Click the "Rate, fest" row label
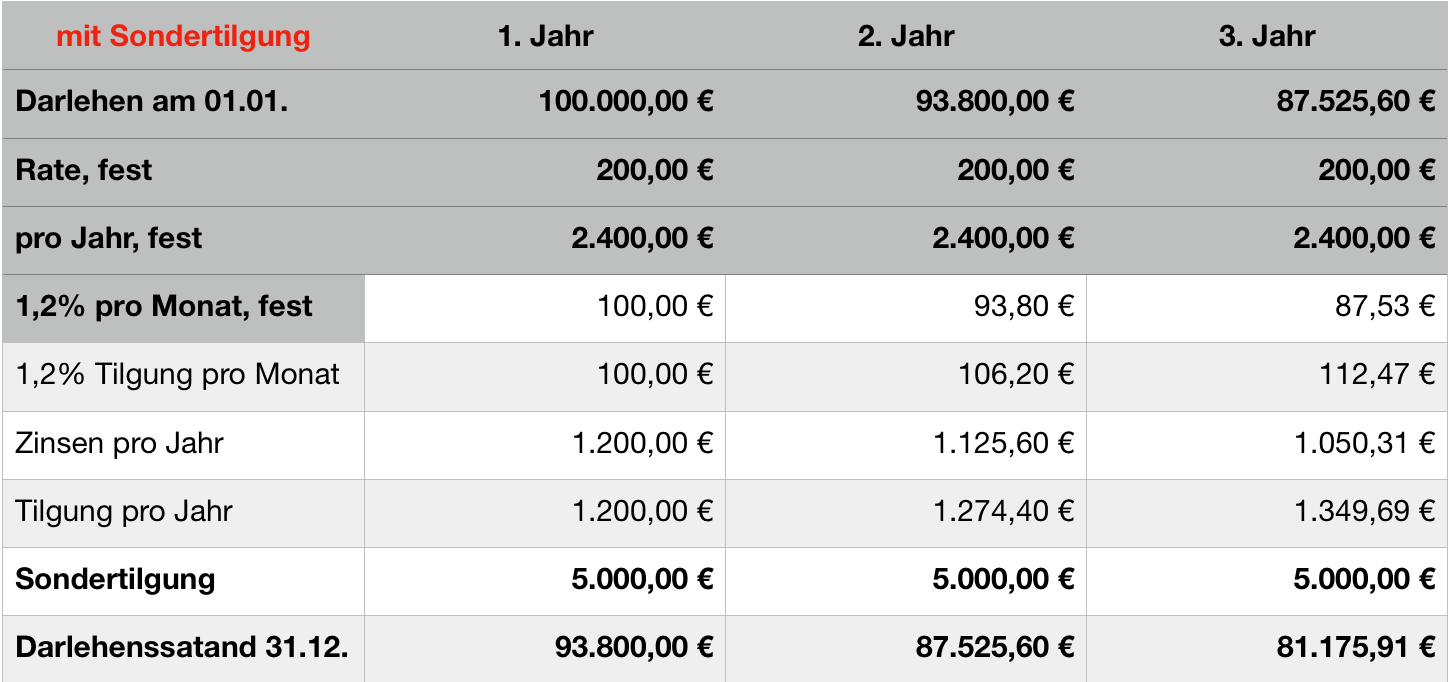Screen dimensions: 1452x682 [x=84, y=170]
